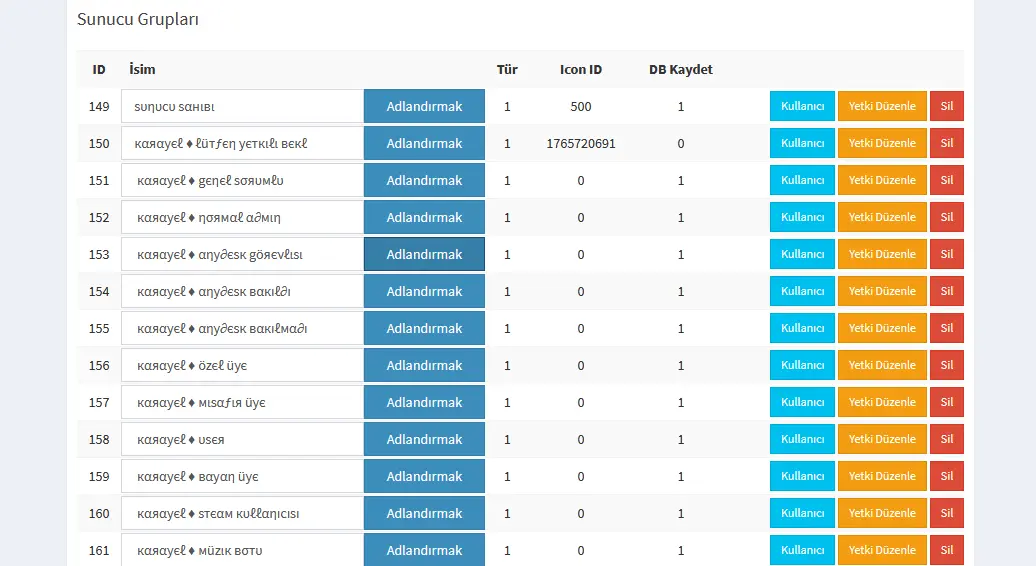1036x566 pixels.
Task: Click name input field of group 149
Action: tap(241, 107)
